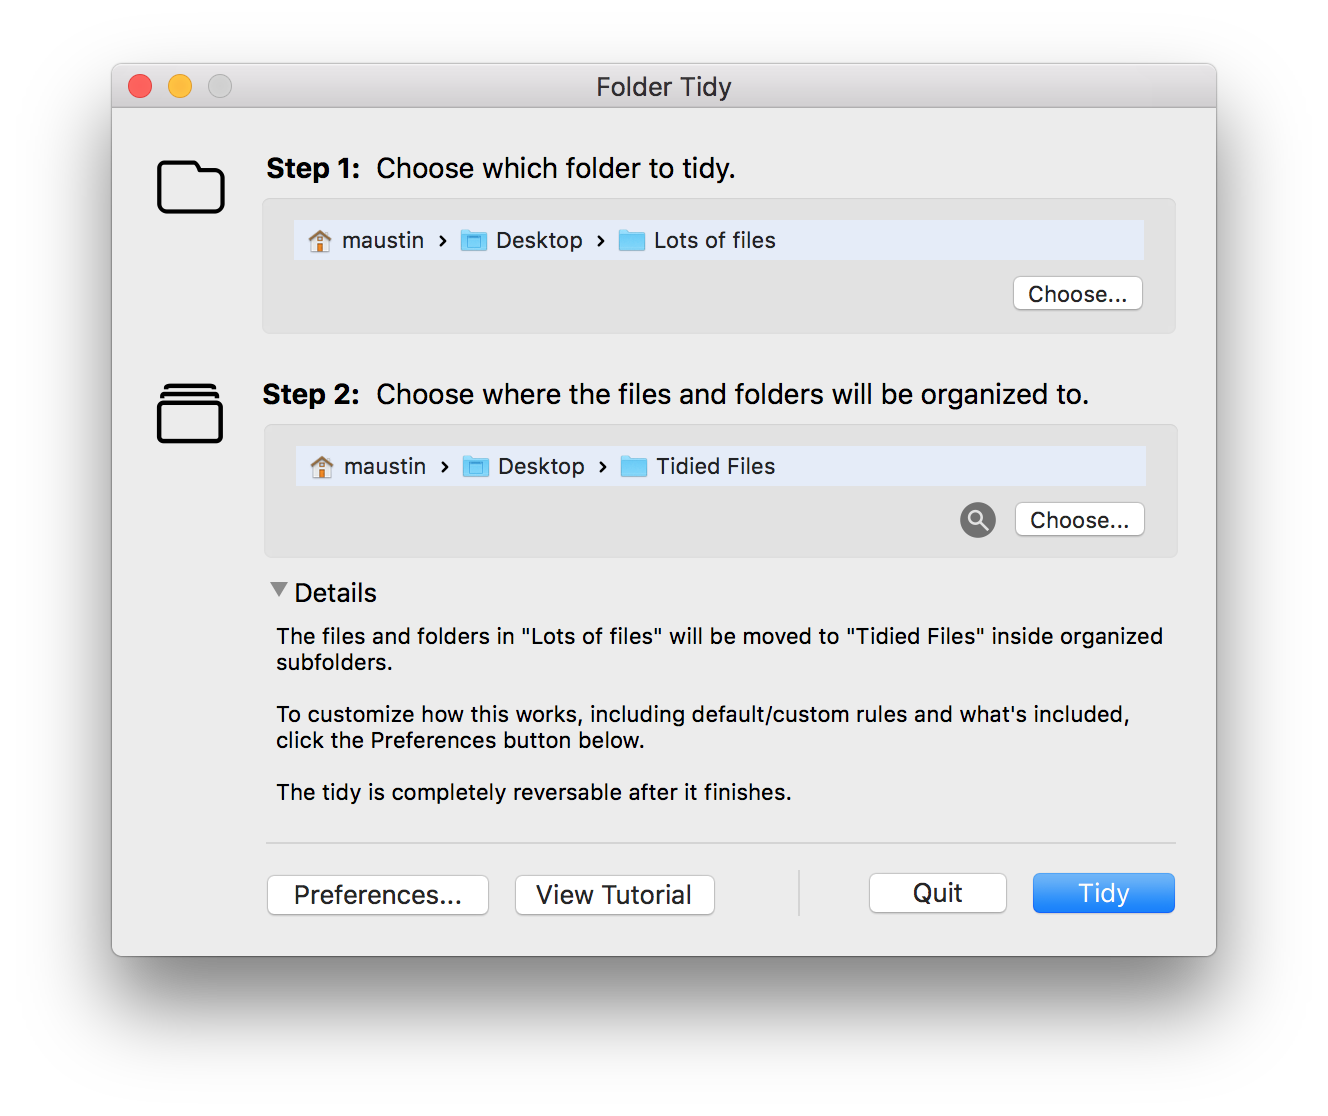
Task: Click the Tidied Files folder icon
Action: [x=634, y=467]
